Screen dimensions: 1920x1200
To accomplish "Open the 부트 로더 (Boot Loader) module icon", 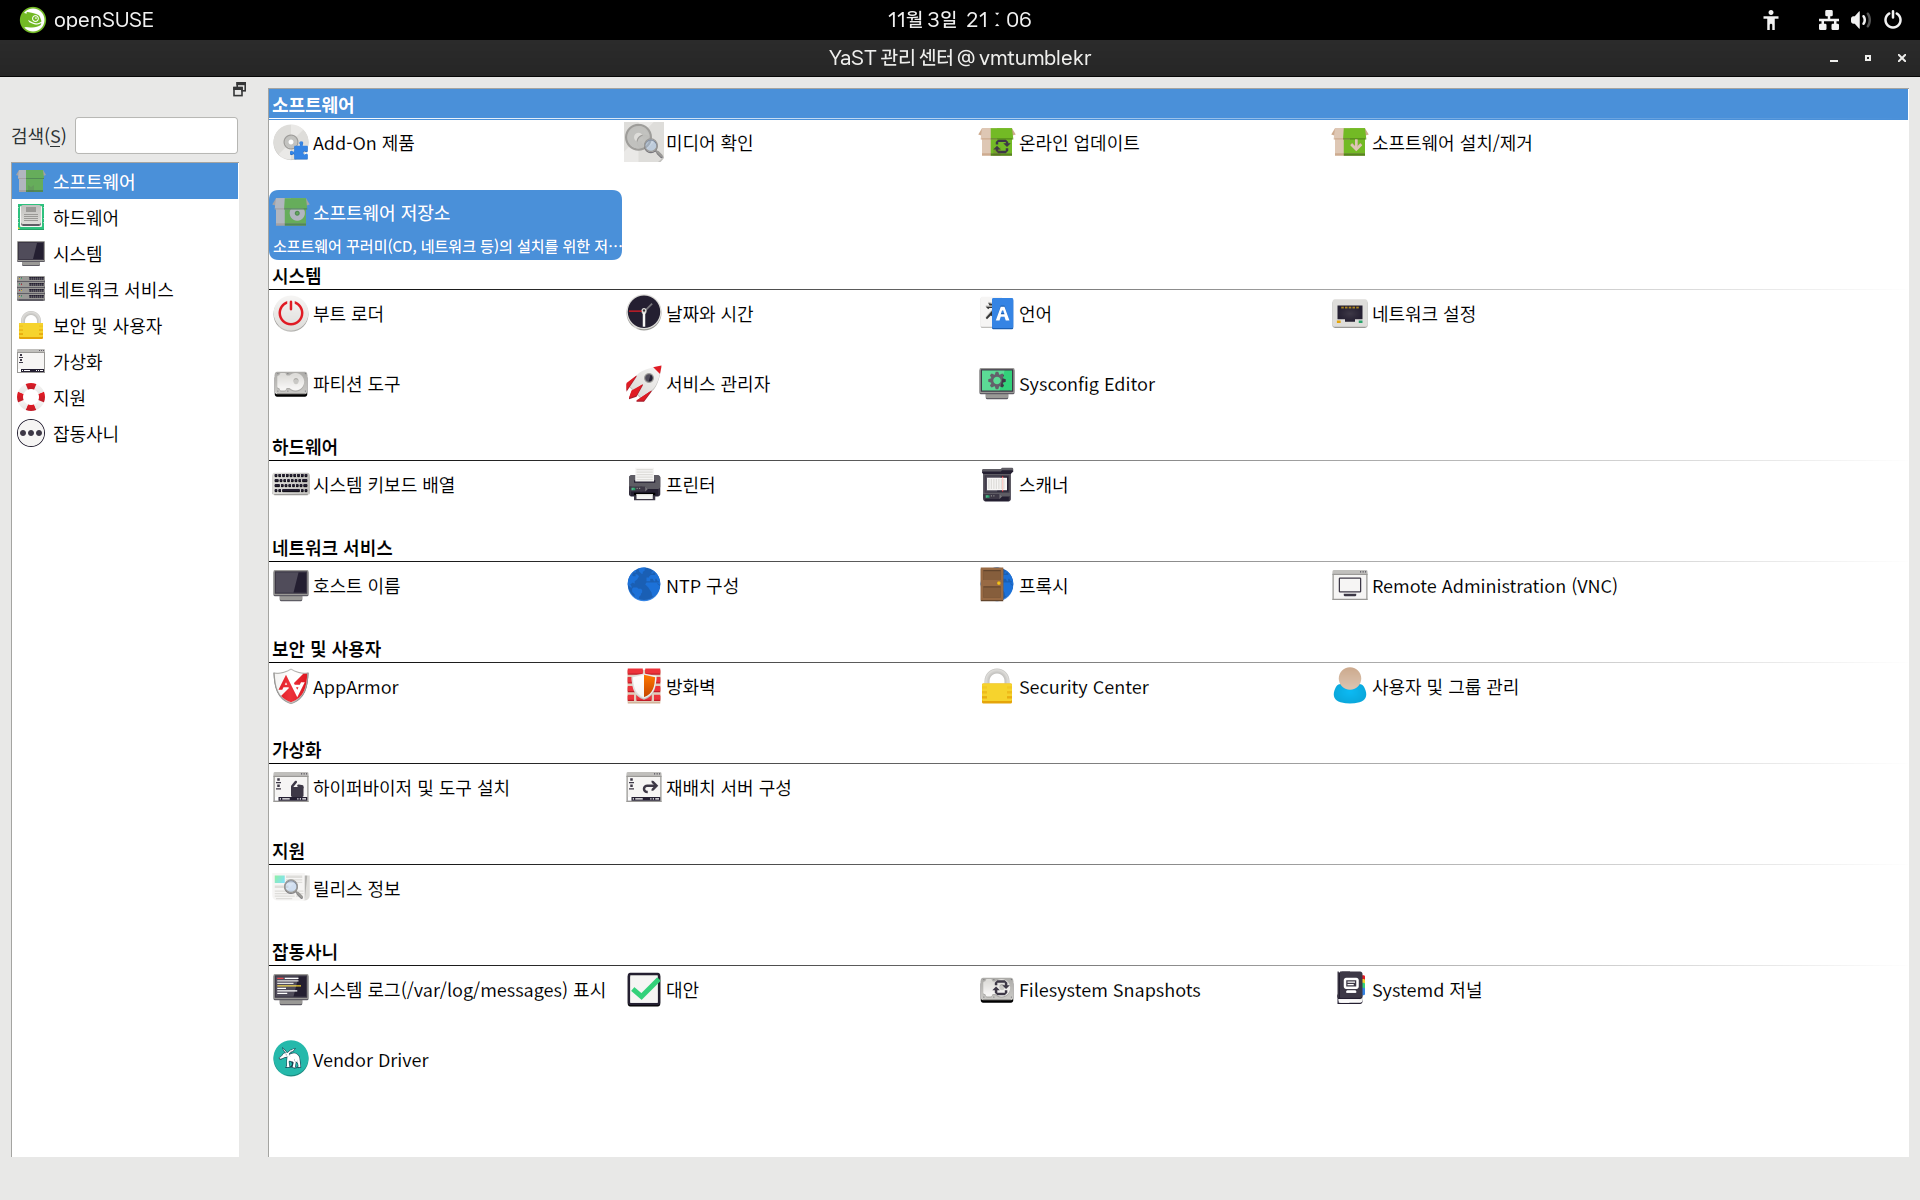I will coord(290,314).
